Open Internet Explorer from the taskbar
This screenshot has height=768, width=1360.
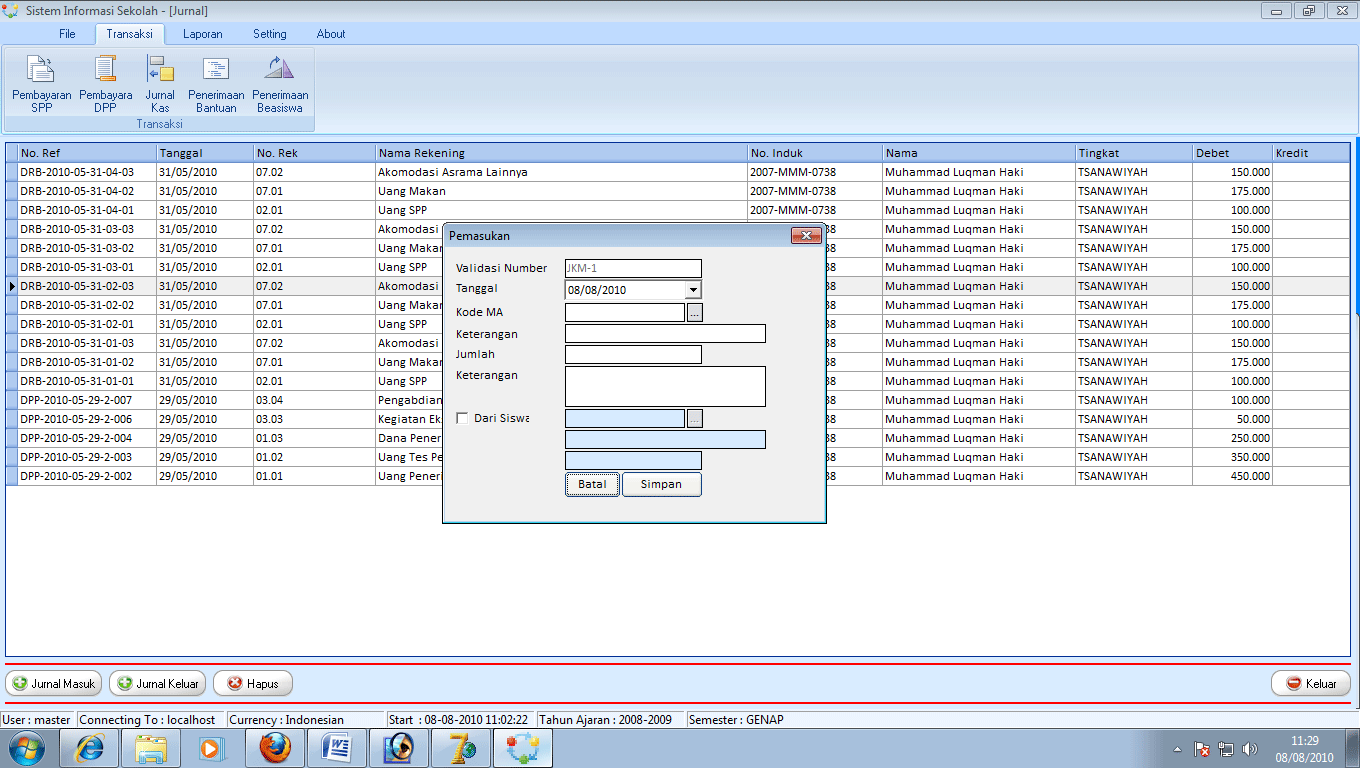click(90, 748)
